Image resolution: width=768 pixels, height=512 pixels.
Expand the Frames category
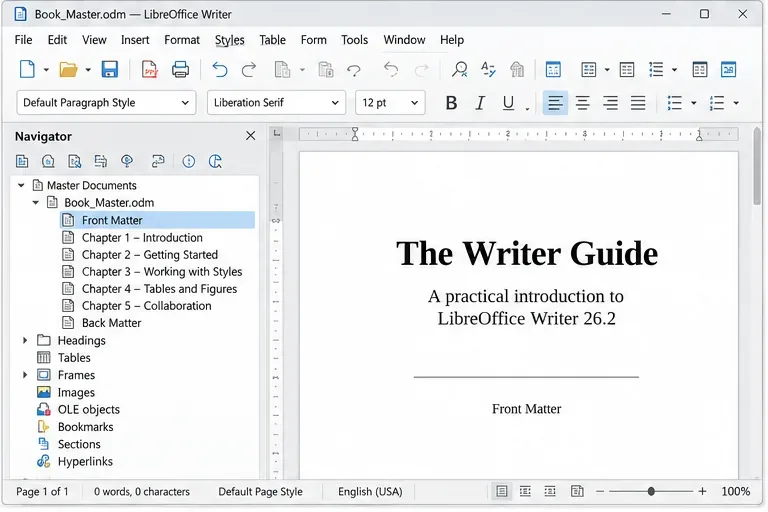pos(25,375)
